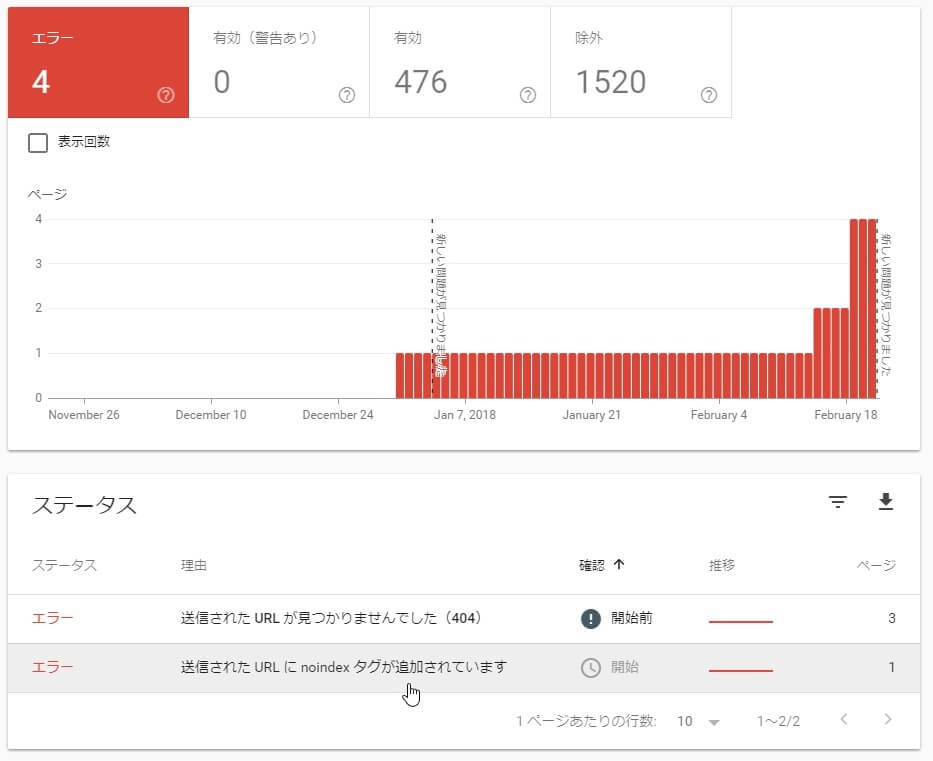Select the 有効(警告あり) tab showing 0
Viewport: 933px width, 761px height.
coord(279,62)
